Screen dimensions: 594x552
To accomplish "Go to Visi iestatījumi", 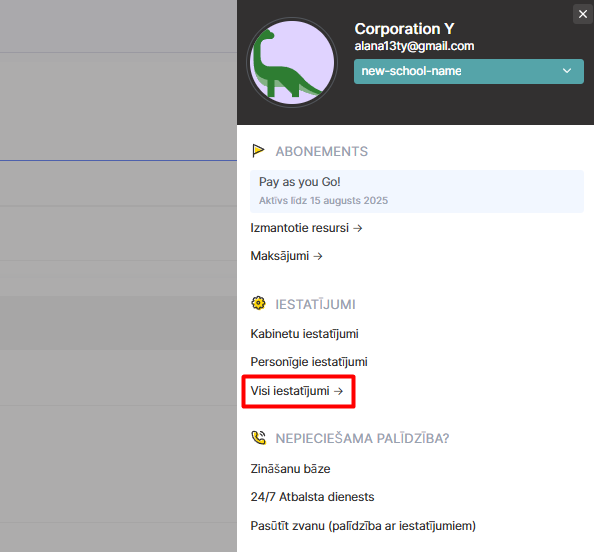I will click(297, 391).
